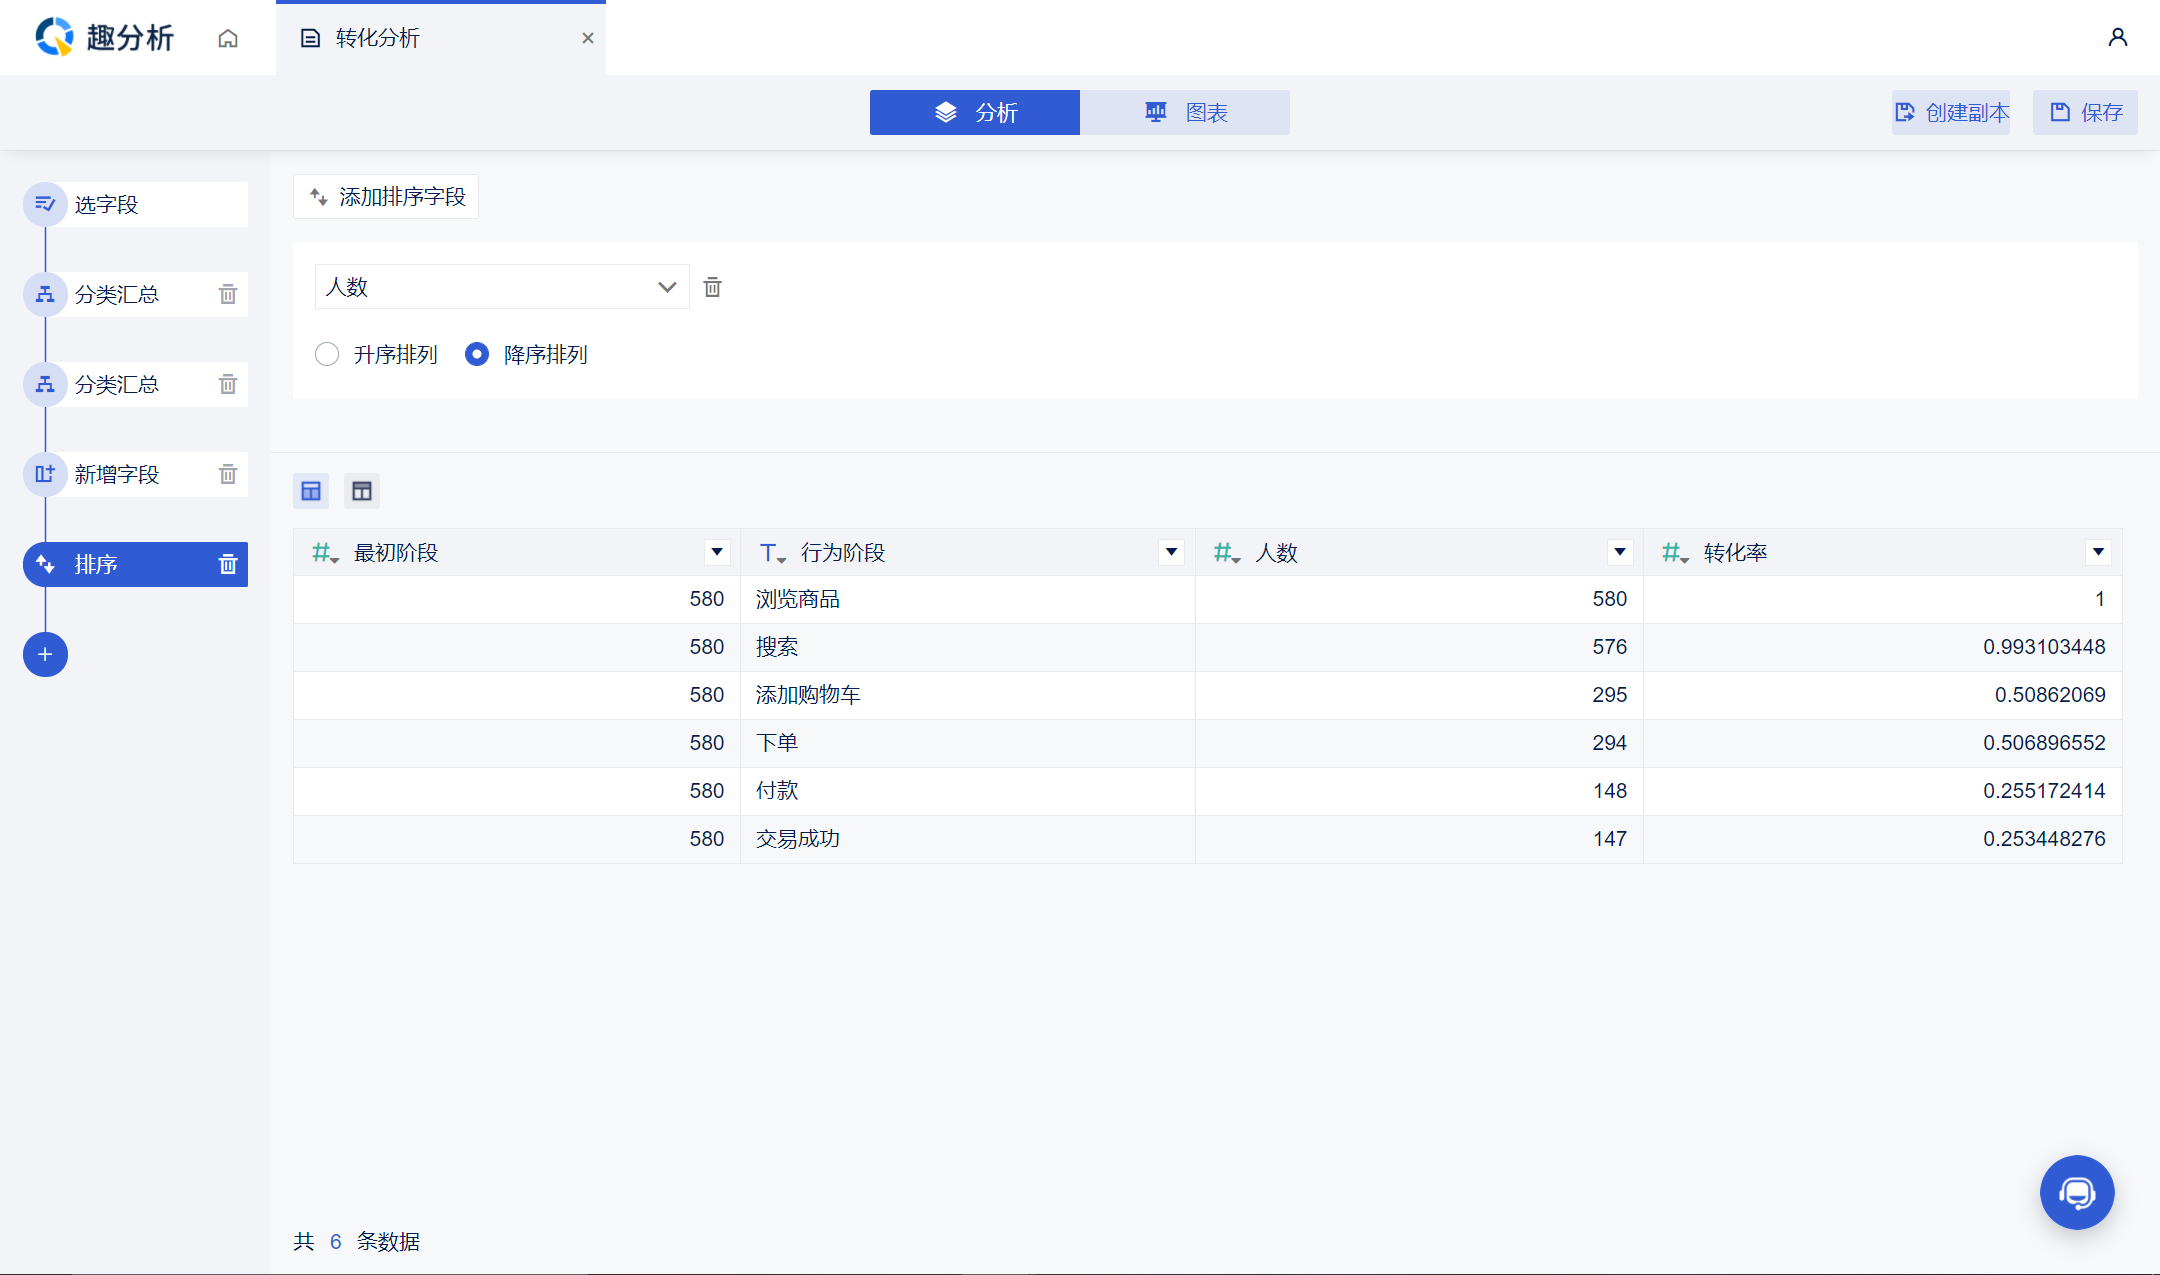
Task: Delete the 排序 step
Action: [228, 565]
